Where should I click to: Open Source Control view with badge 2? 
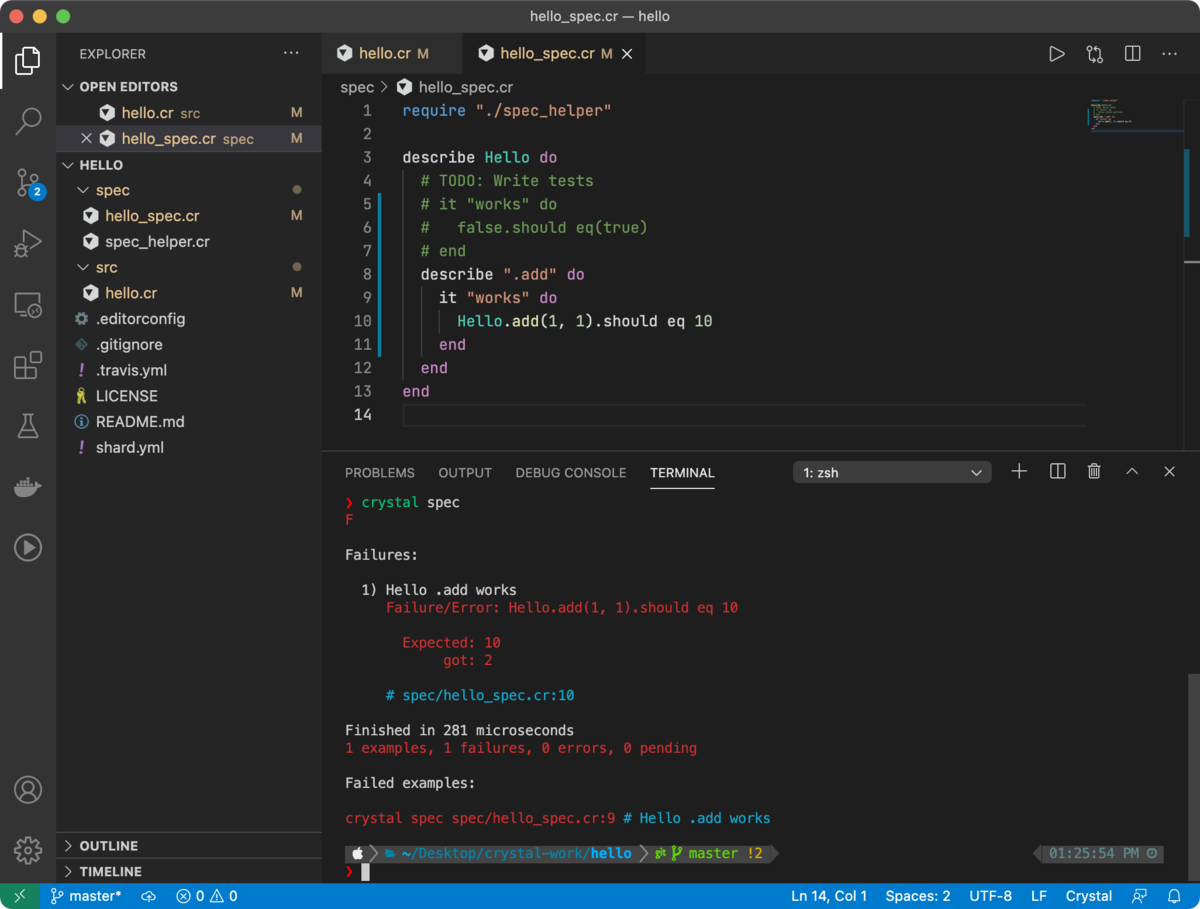[29, 183]
